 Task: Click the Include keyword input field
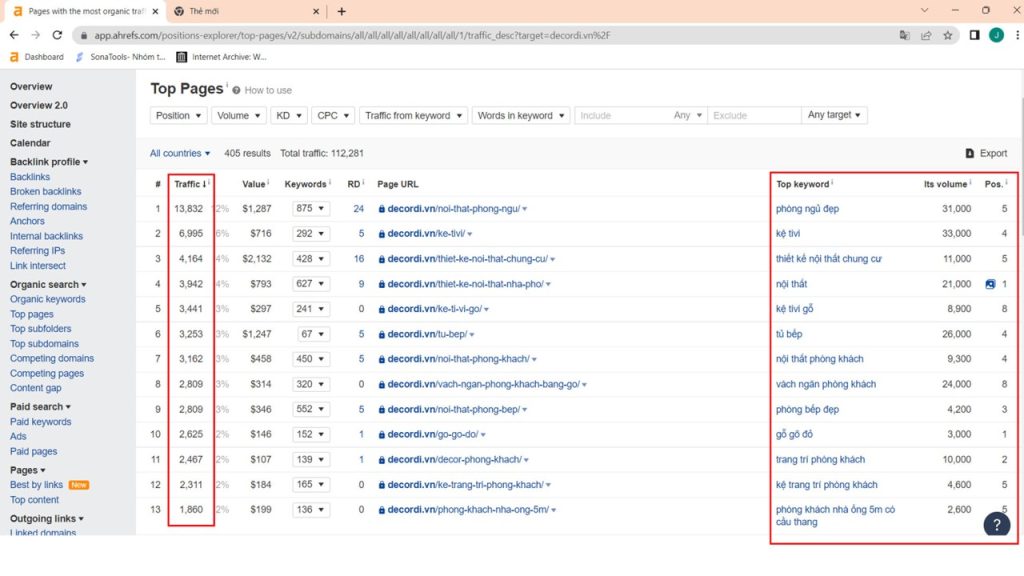point(622,116)
